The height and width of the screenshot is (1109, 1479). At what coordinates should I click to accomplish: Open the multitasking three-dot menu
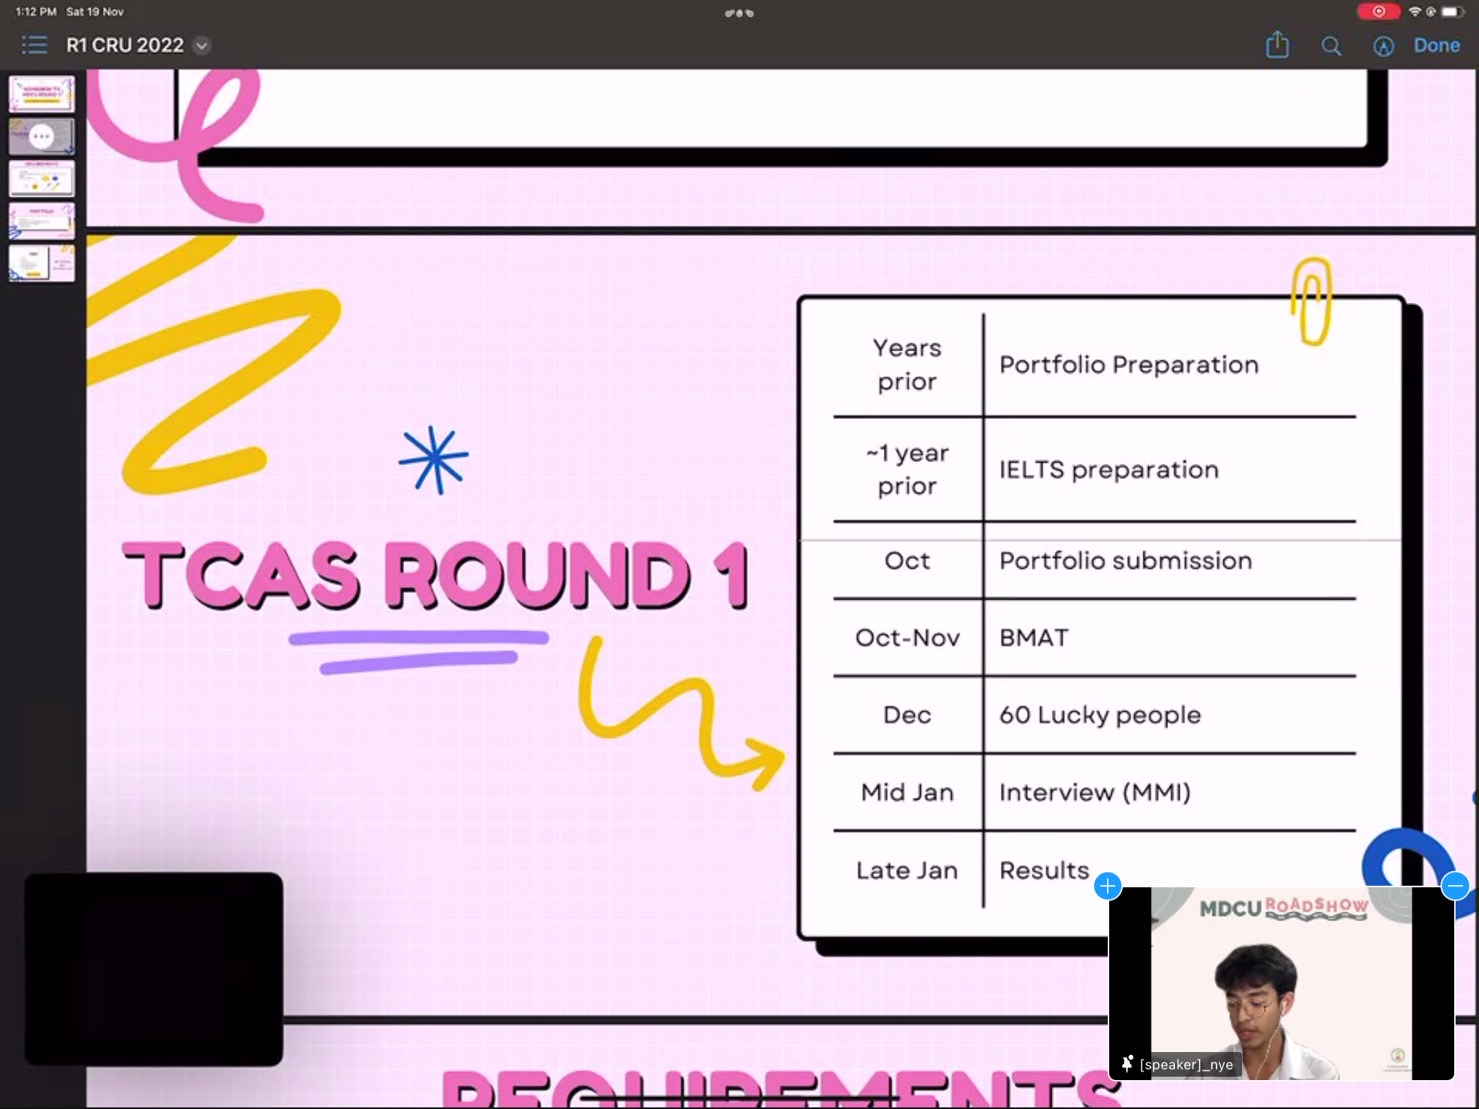pyautogui.click(x=739, y=13)
